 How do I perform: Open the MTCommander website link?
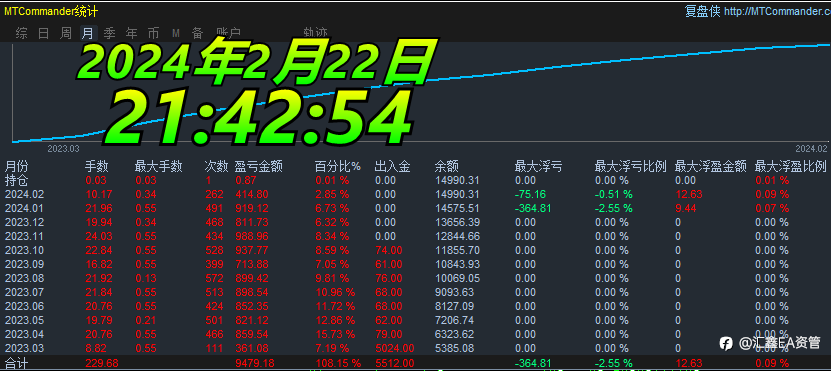click(777, 11)
